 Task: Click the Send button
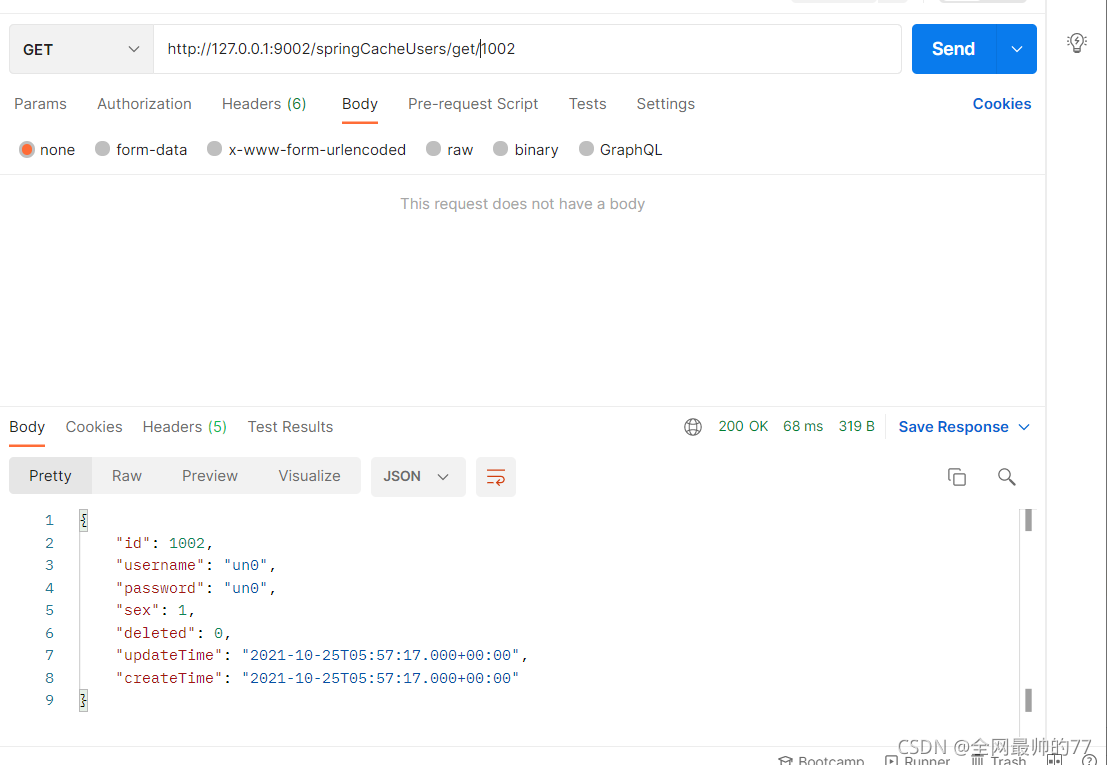tap(952, 48)
